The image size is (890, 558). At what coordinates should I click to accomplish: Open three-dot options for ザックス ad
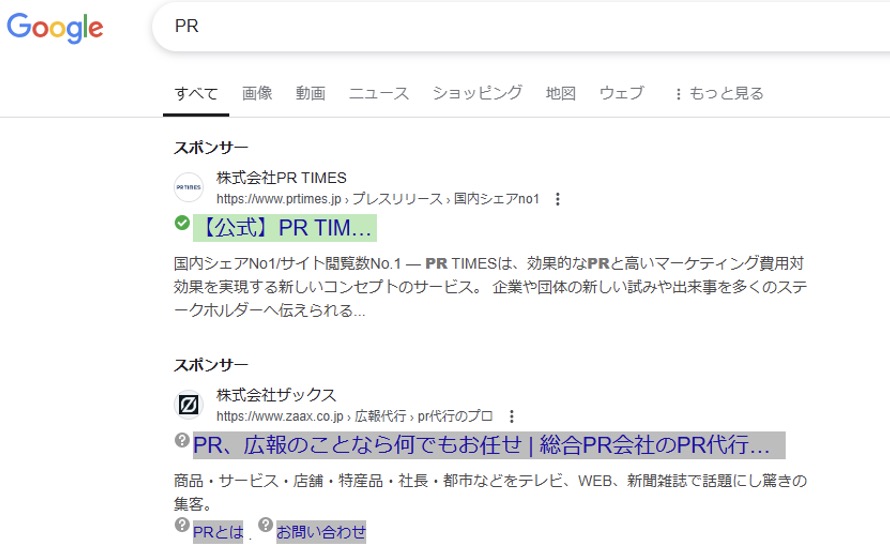coord(512,417)
